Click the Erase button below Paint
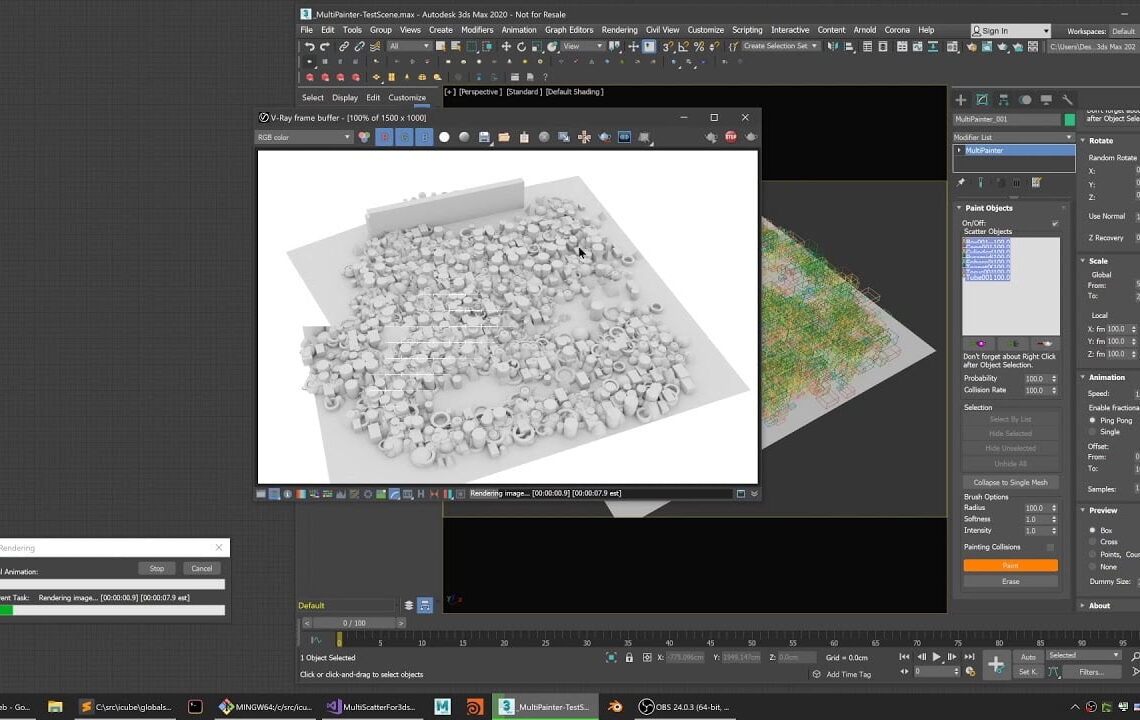Image resolution: width=1140 pixels, height=720 pixels. [x=1010, y=580]
